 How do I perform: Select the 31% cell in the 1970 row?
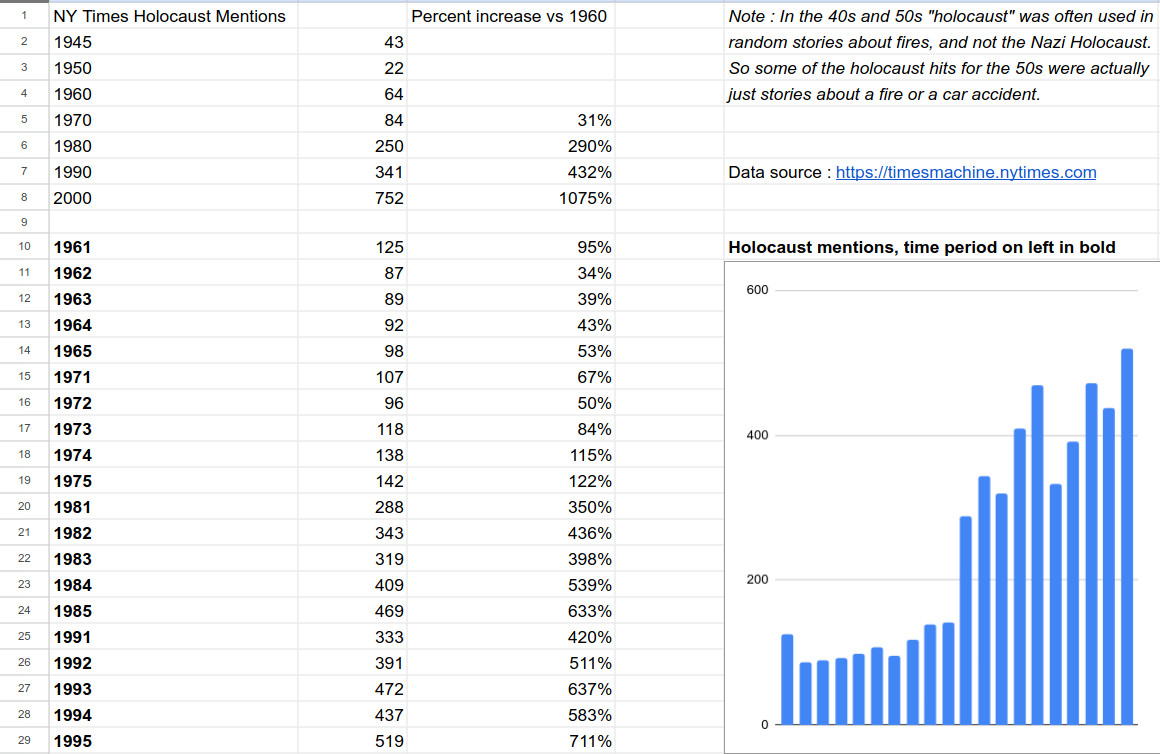511,120
